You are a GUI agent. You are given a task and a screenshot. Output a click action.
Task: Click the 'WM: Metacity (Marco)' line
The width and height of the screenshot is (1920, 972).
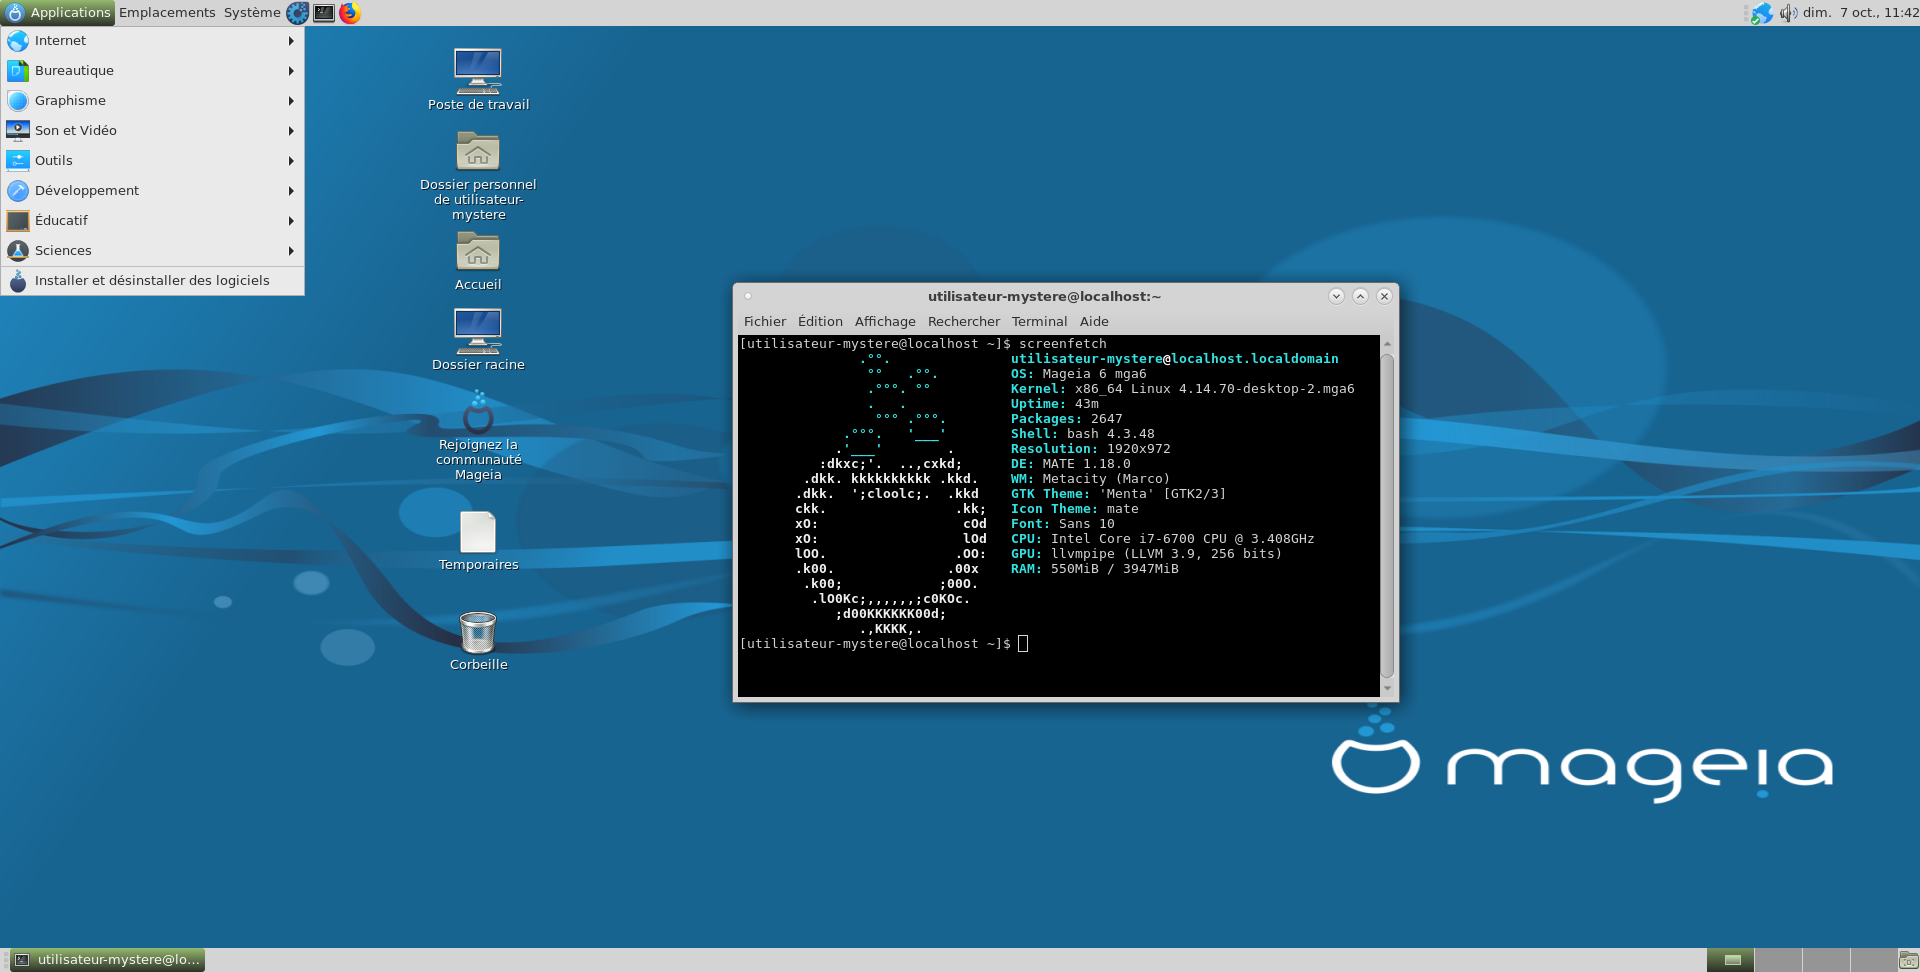tap(1091, 479)
